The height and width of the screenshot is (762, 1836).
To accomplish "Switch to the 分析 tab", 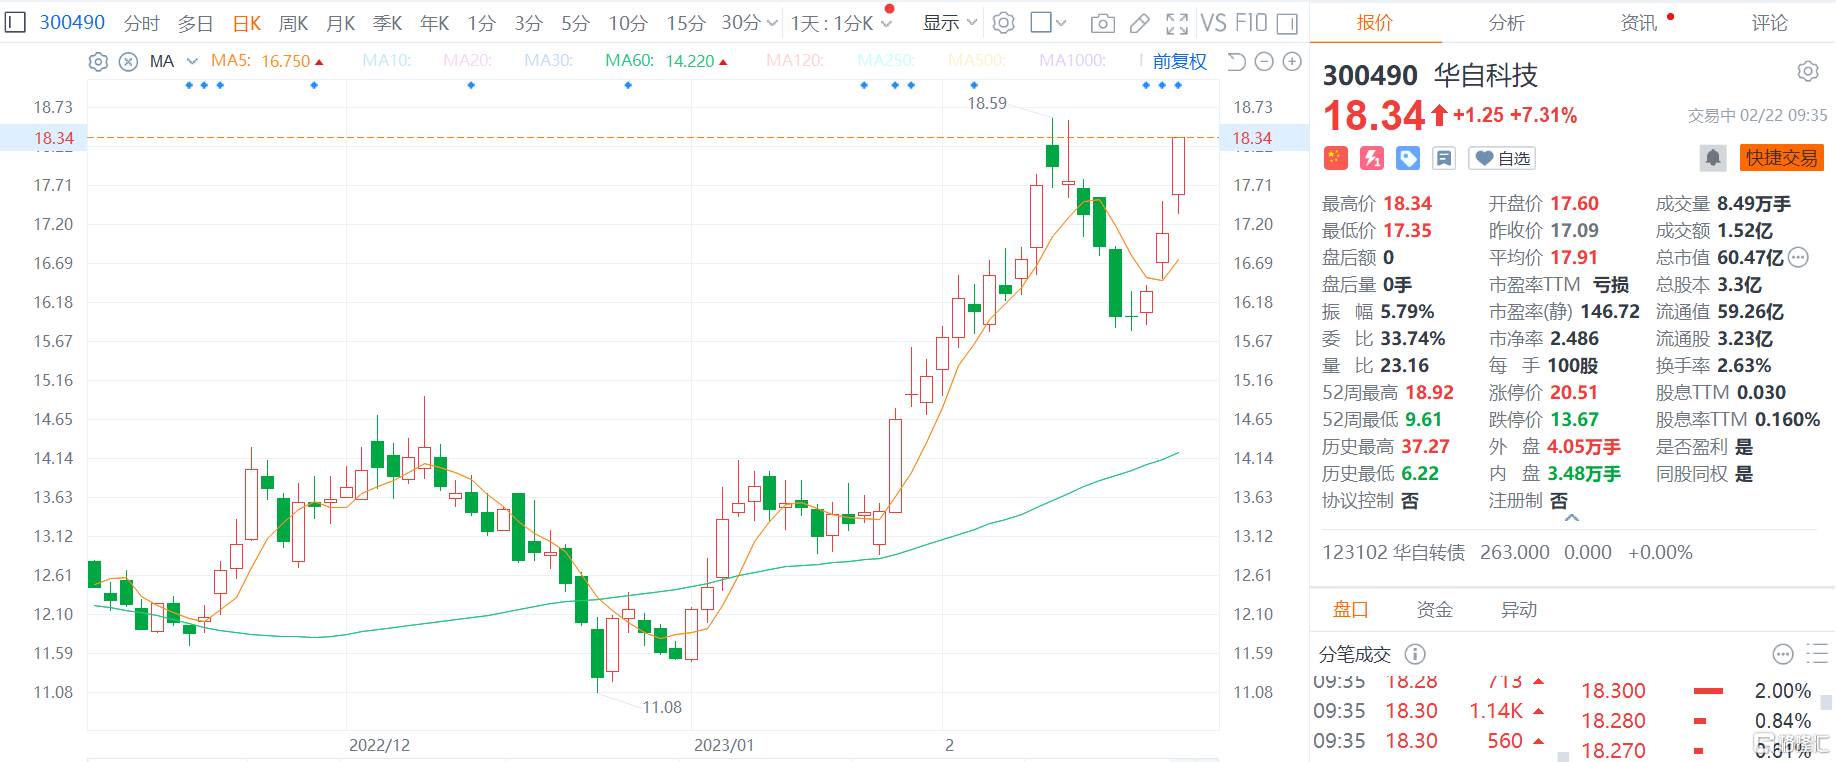I will 1506,23.
